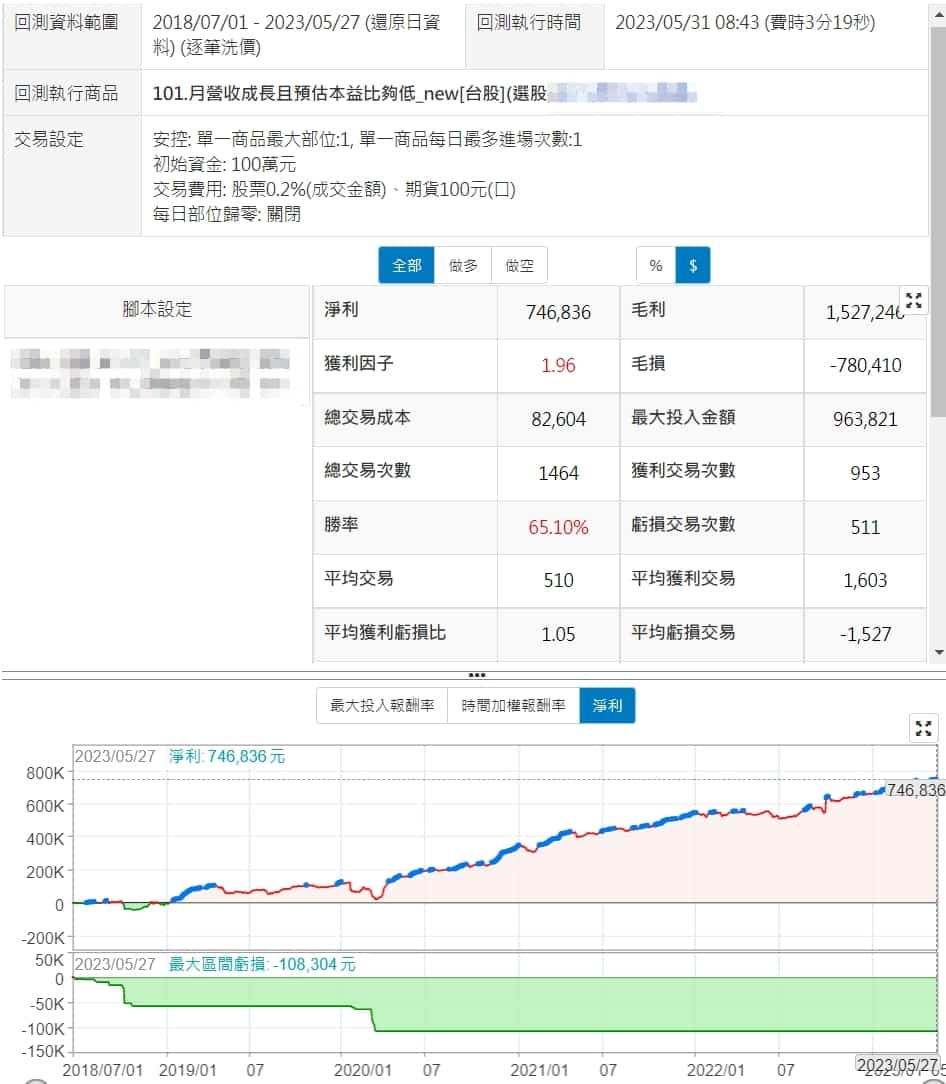Click the scrollbar down arrow
946x1084 pixels.
(938, 652)
